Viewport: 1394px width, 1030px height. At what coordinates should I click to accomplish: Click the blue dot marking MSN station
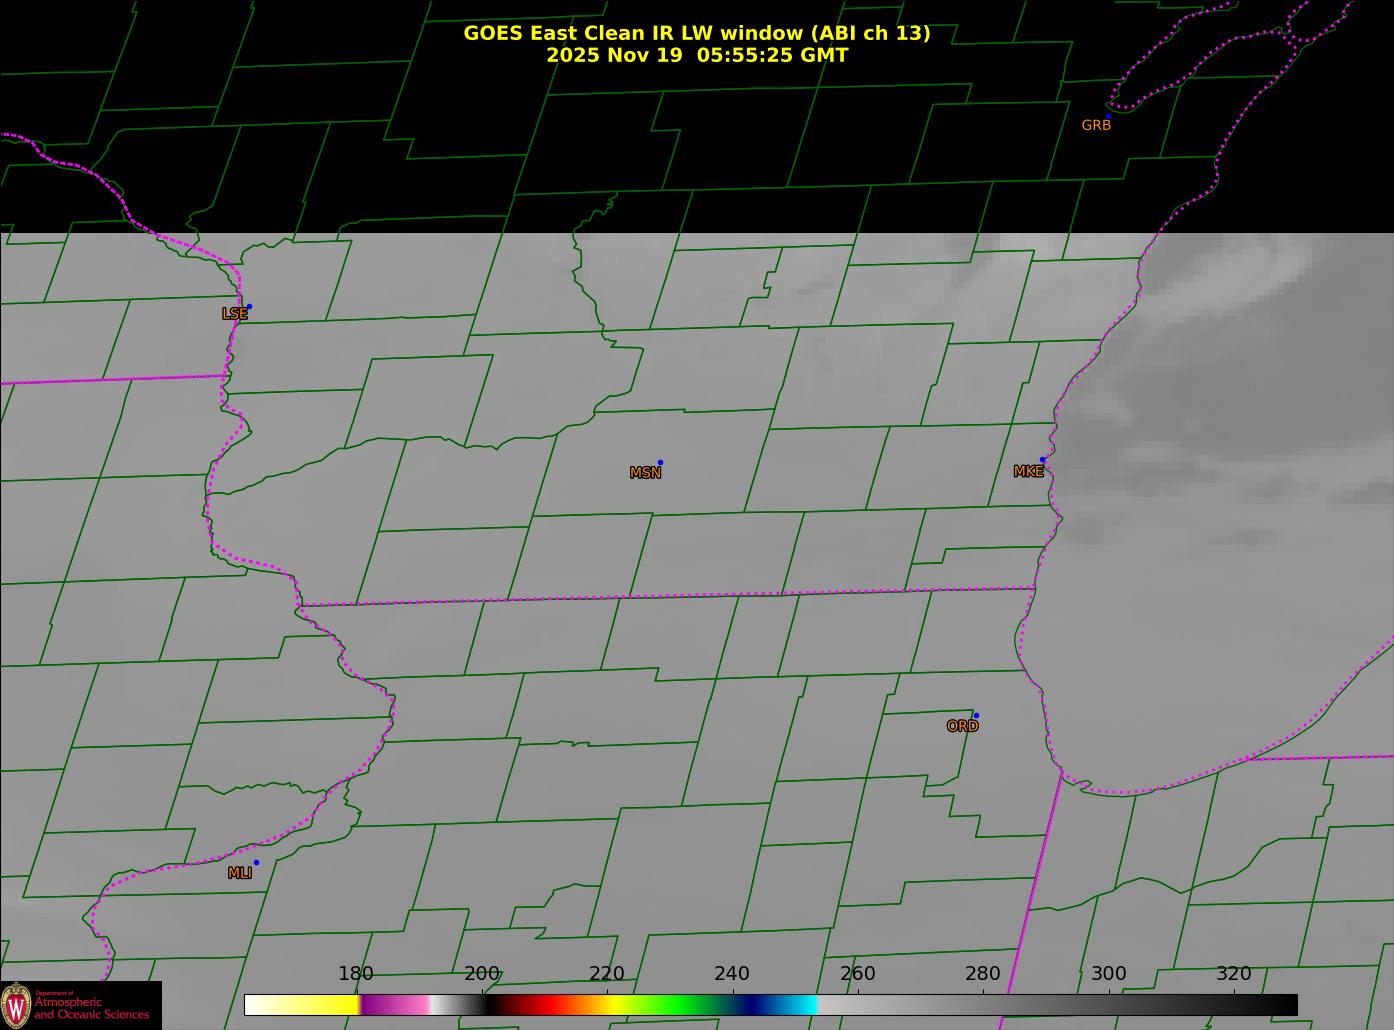click(x=660, y=463)
